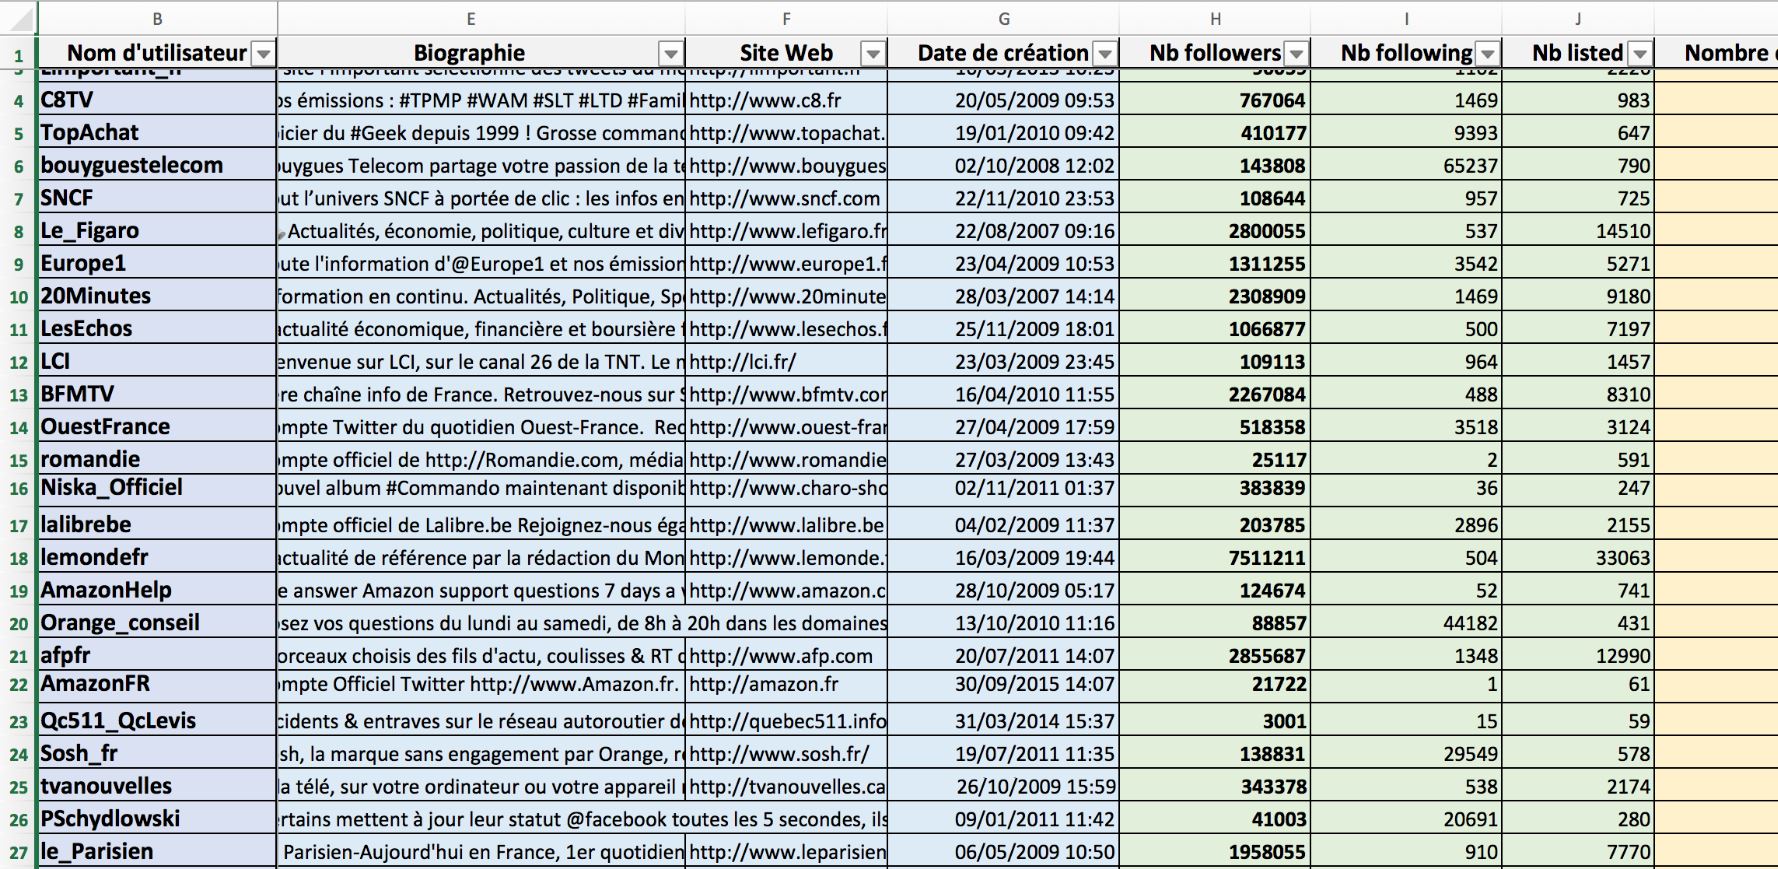Viewport: 1778px width, 869px height.
Task: Click the le_Parisien username cell
Action: coord(157,852)
